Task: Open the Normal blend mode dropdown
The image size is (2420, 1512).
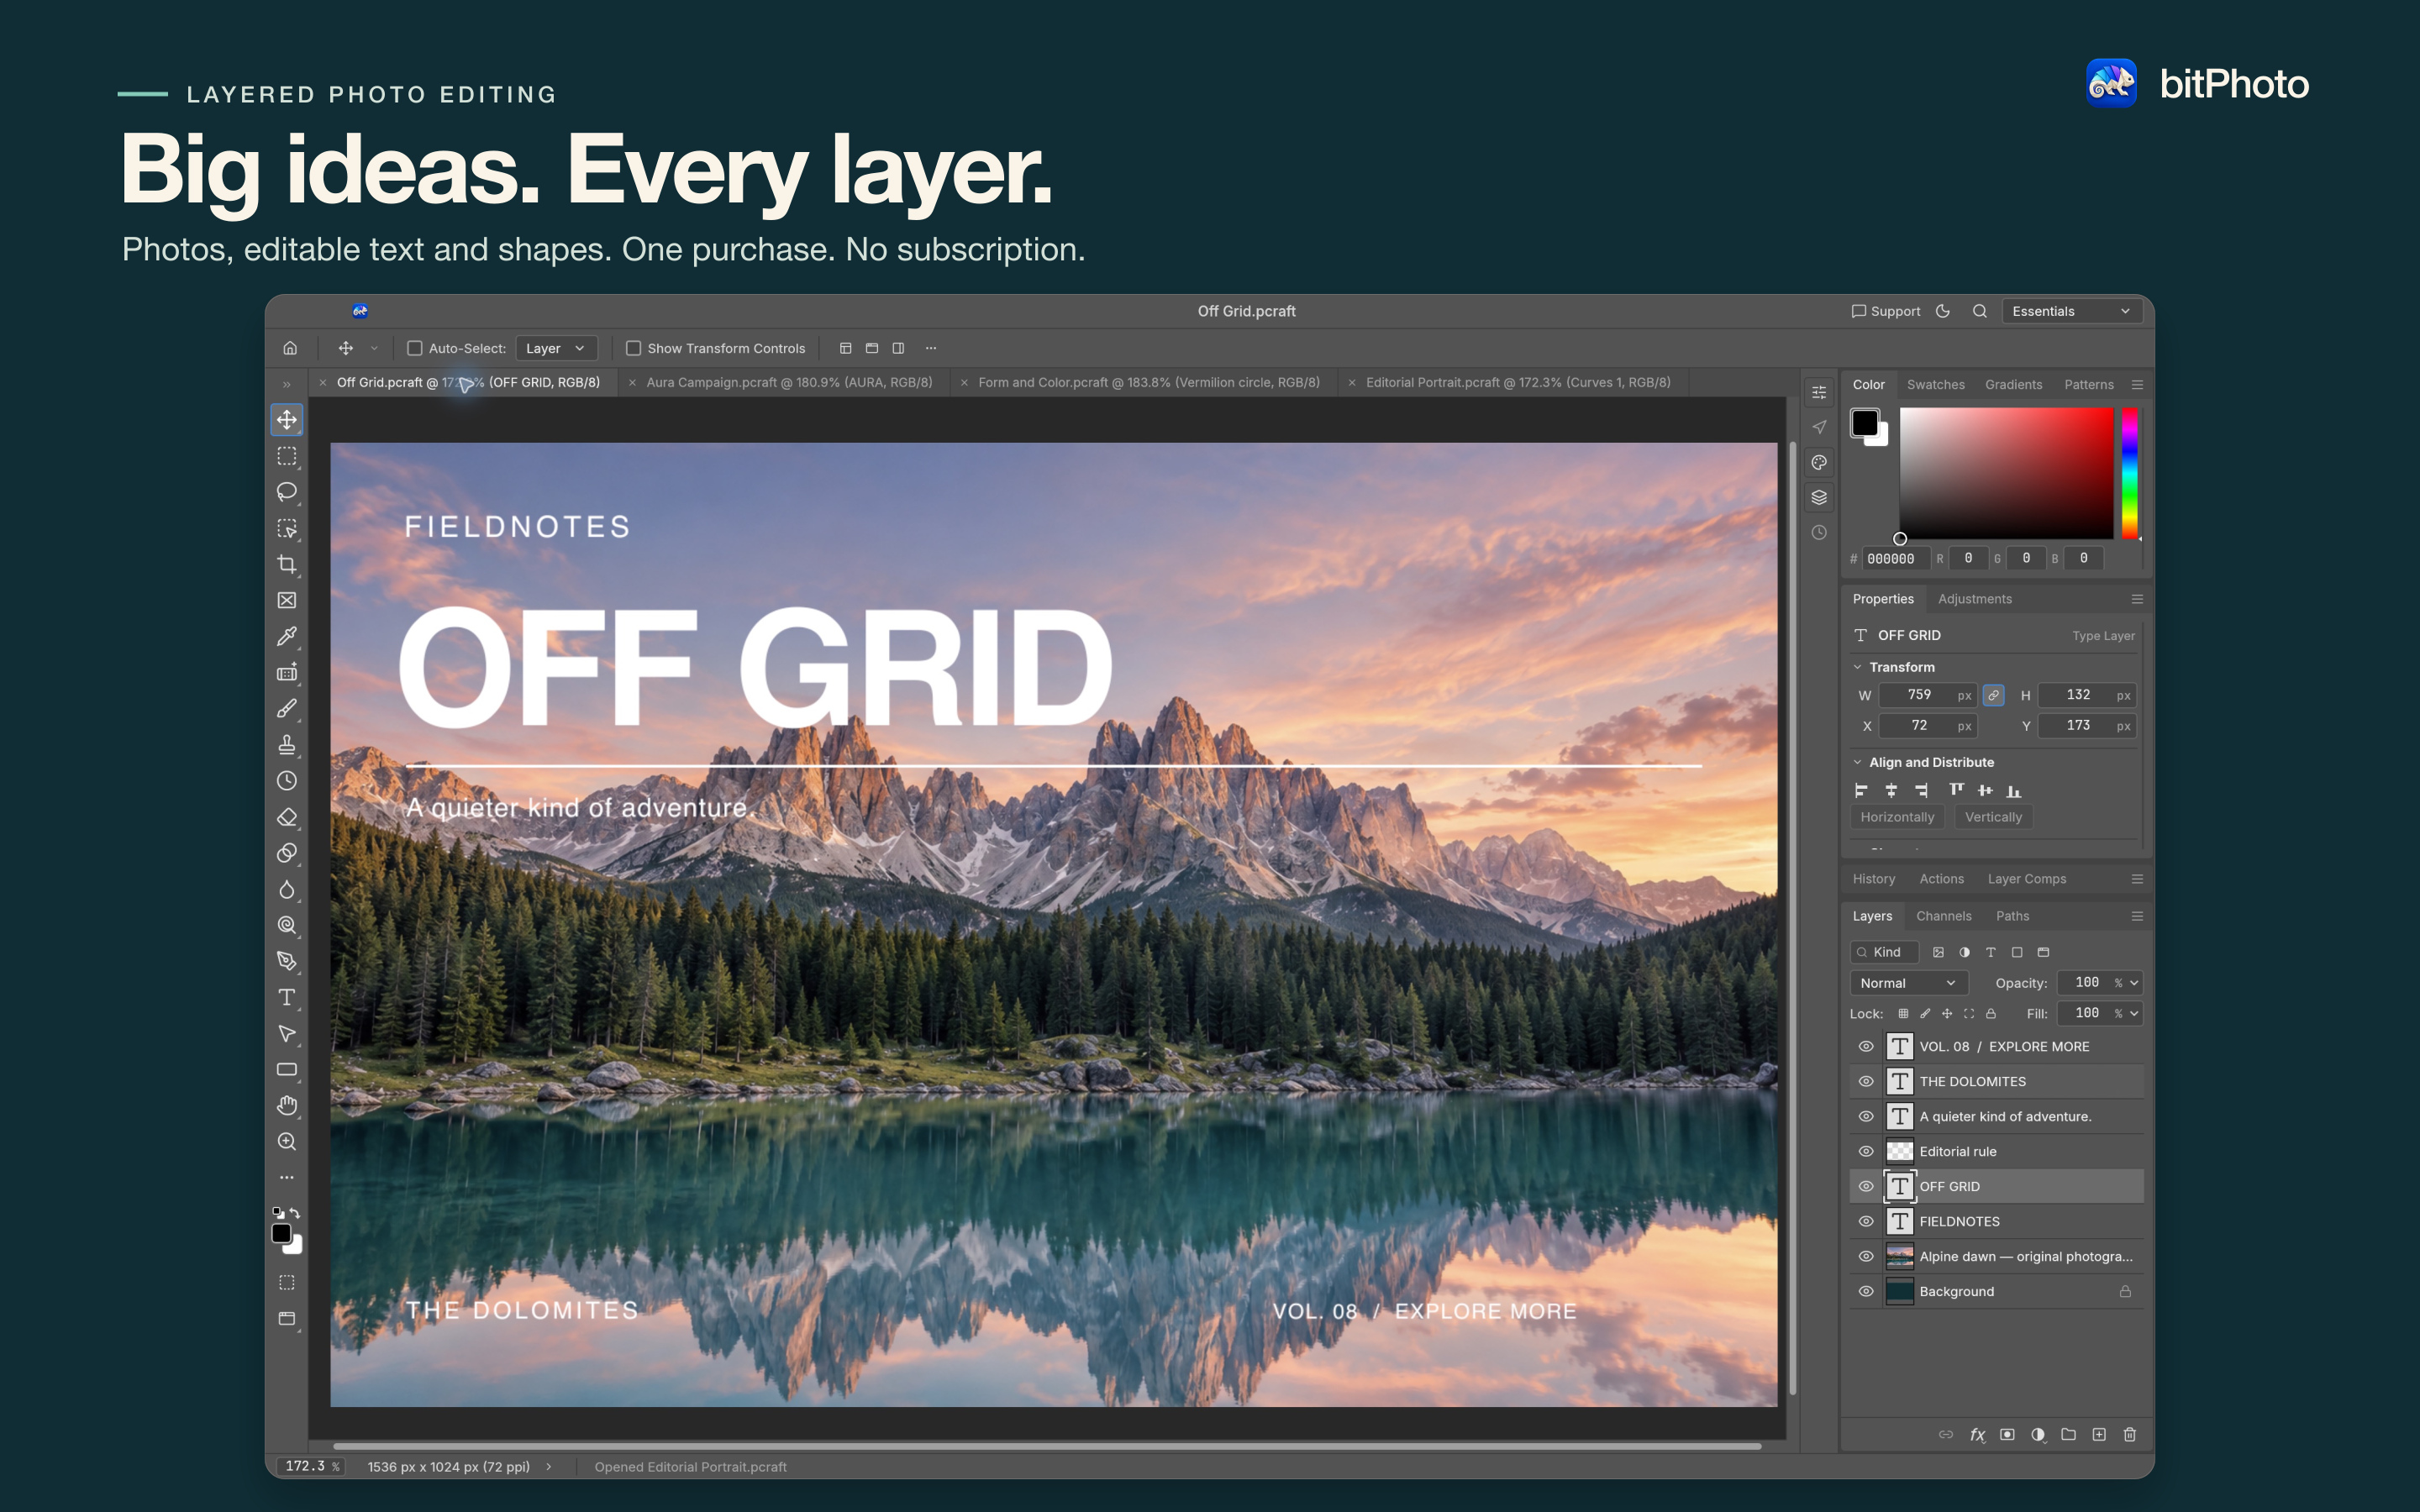Action: (1908, 983)
